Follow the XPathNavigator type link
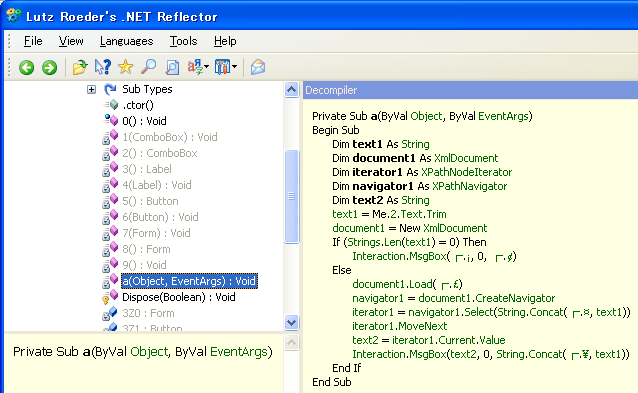The width and height of the screenshot is (638, 393). coord(470,186)
